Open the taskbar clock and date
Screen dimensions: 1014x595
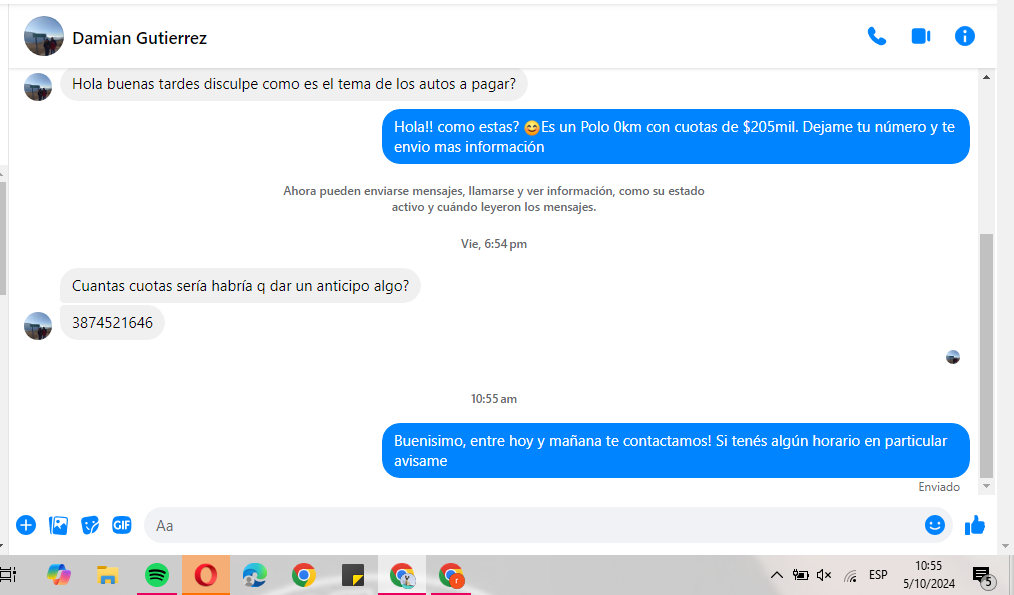pos(929,575)
